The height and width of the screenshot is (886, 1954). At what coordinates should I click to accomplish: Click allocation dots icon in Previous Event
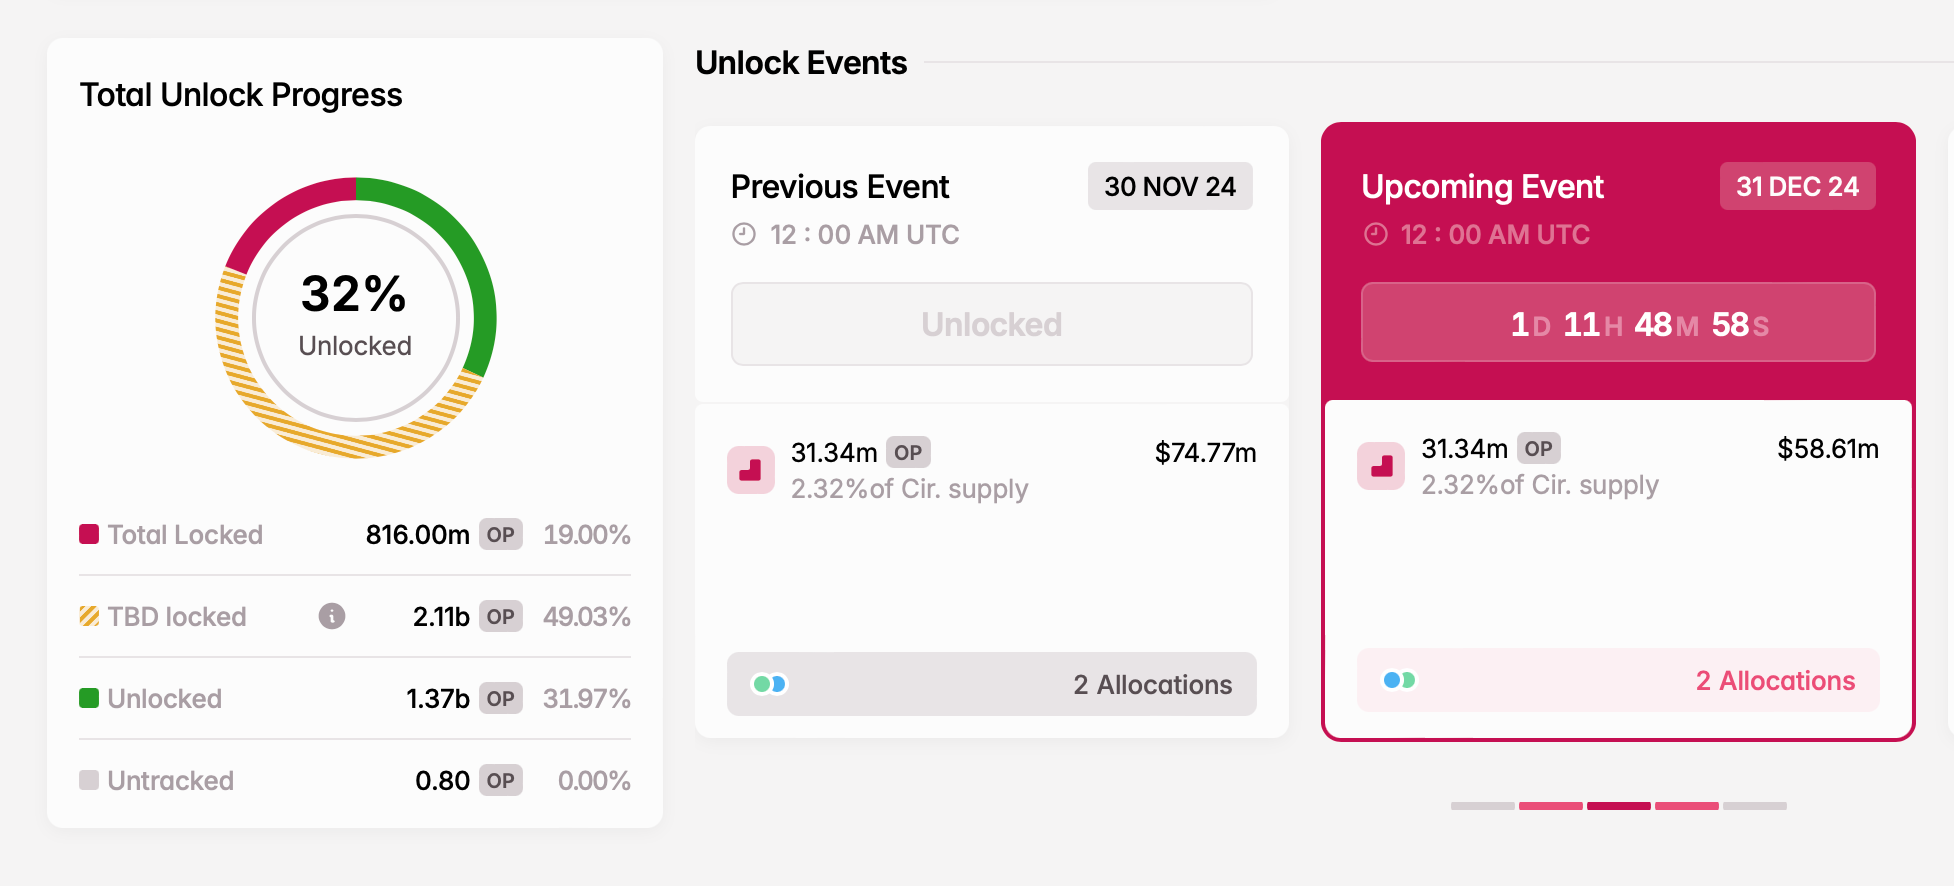pos(770,684)
